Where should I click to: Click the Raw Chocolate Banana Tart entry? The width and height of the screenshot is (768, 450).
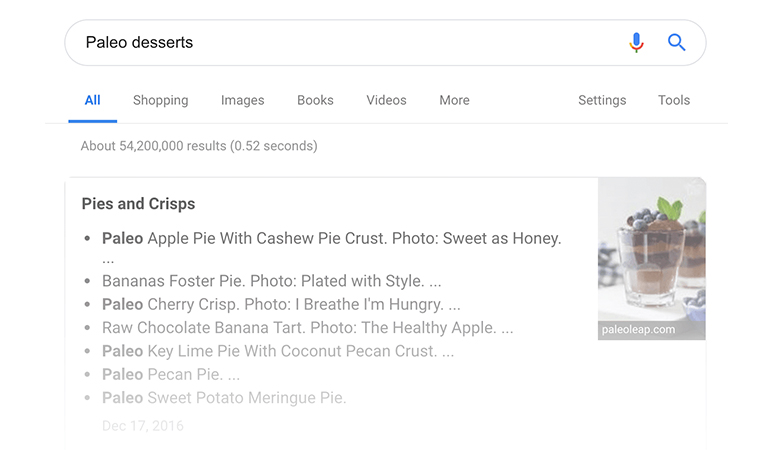pyautogui.click(x=308, y=328)
